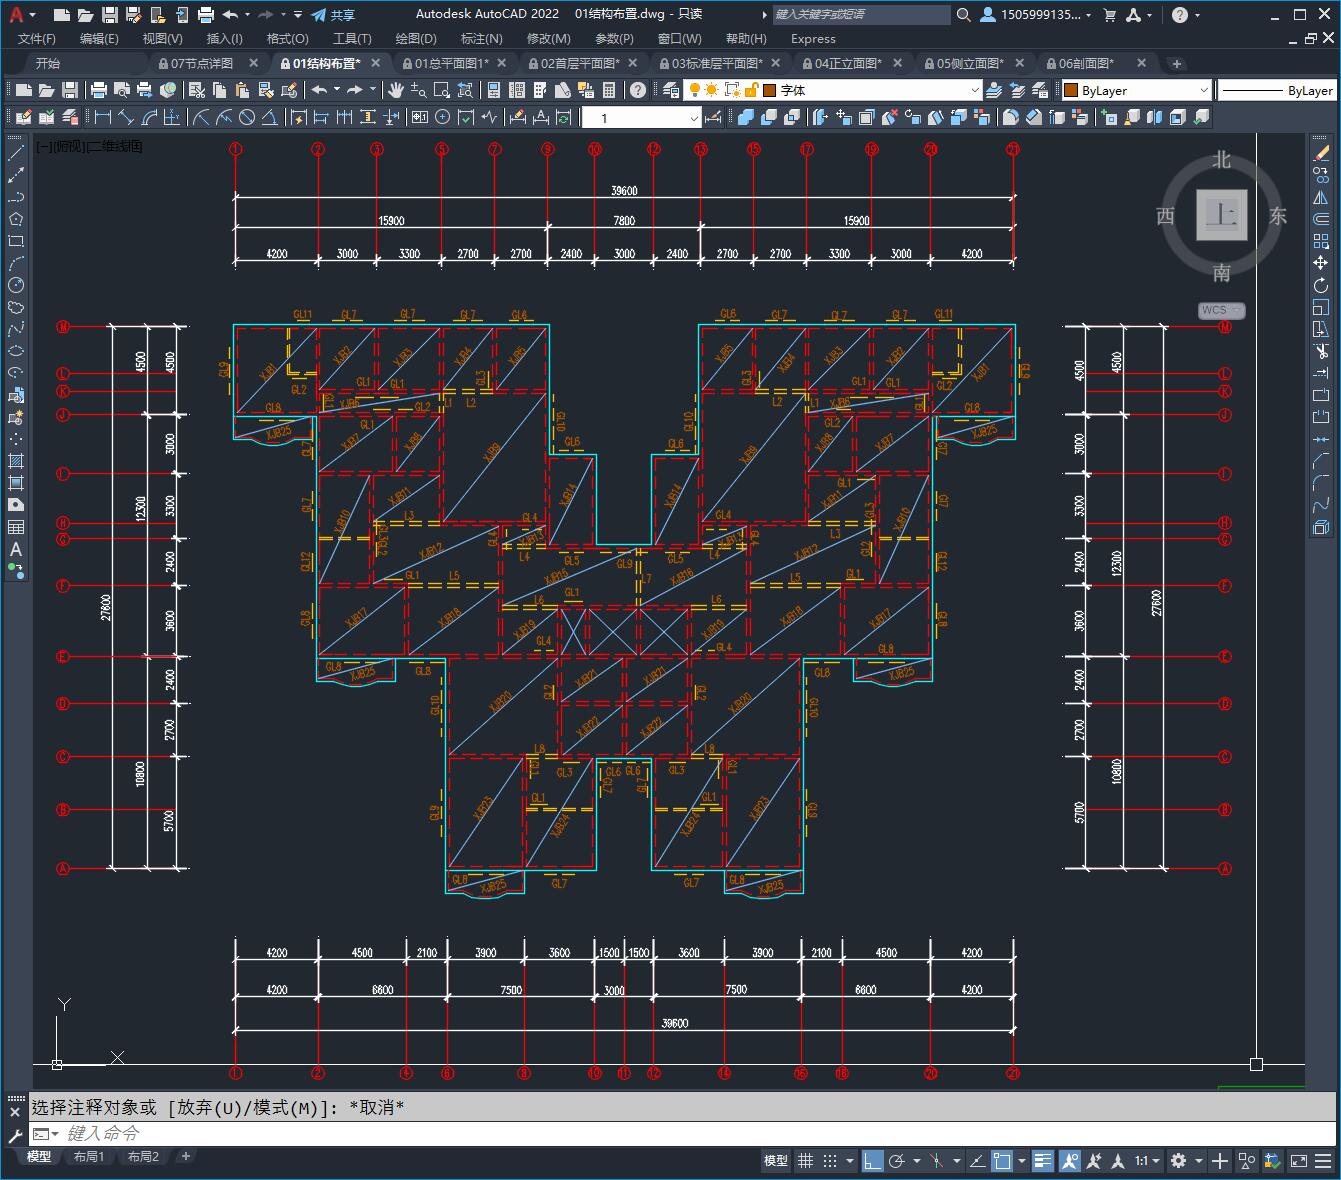Select the Multiline Text tool
The height and width of the screenshot is (1180, 1341).
click(x=16, y=549)
